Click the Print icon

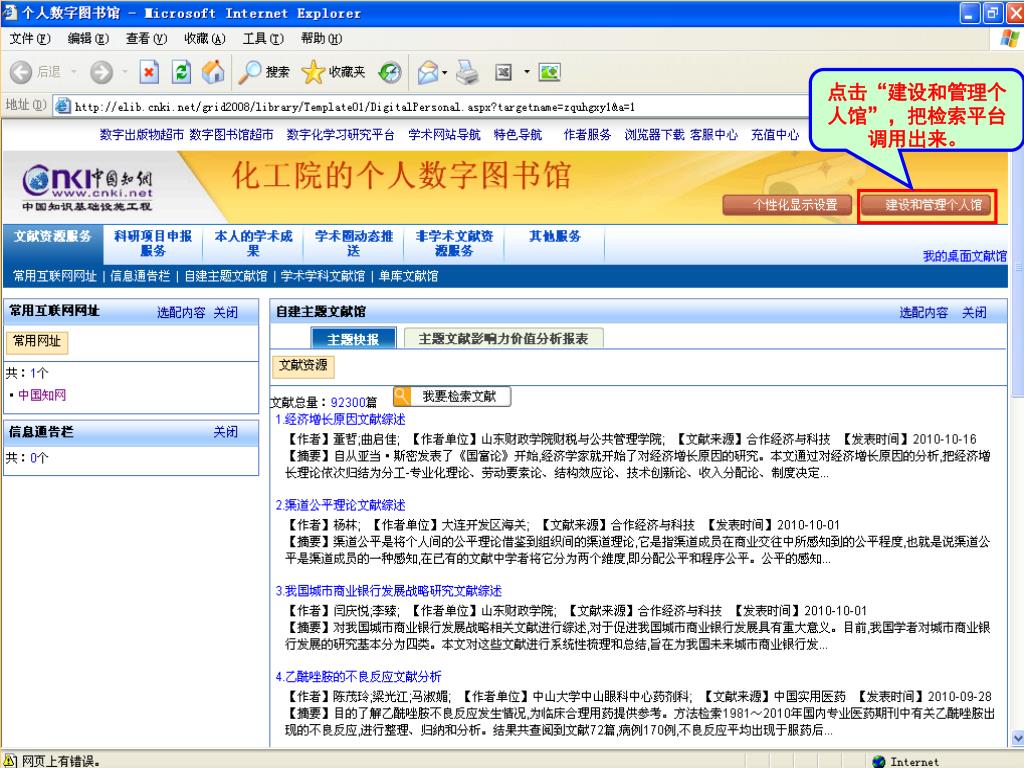click(467, 72)
